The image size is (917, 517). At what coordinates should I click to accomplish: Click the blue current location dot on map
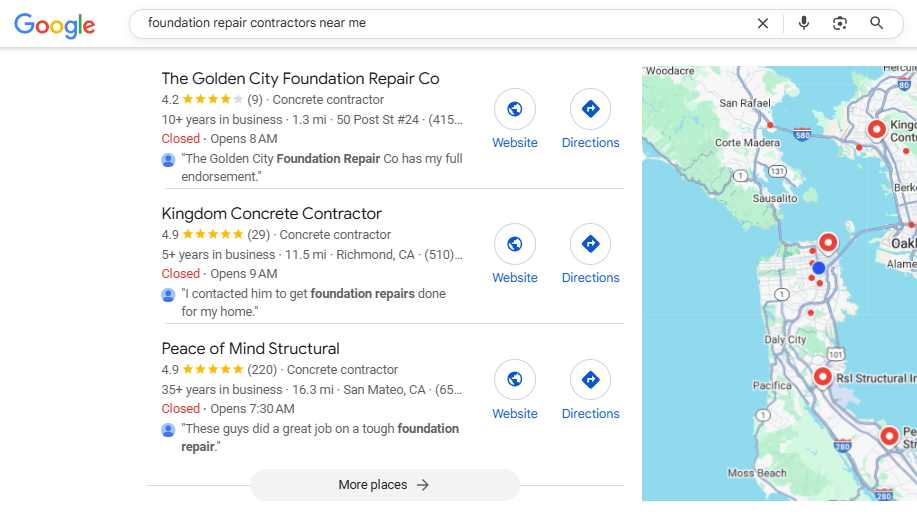(819, 268)
